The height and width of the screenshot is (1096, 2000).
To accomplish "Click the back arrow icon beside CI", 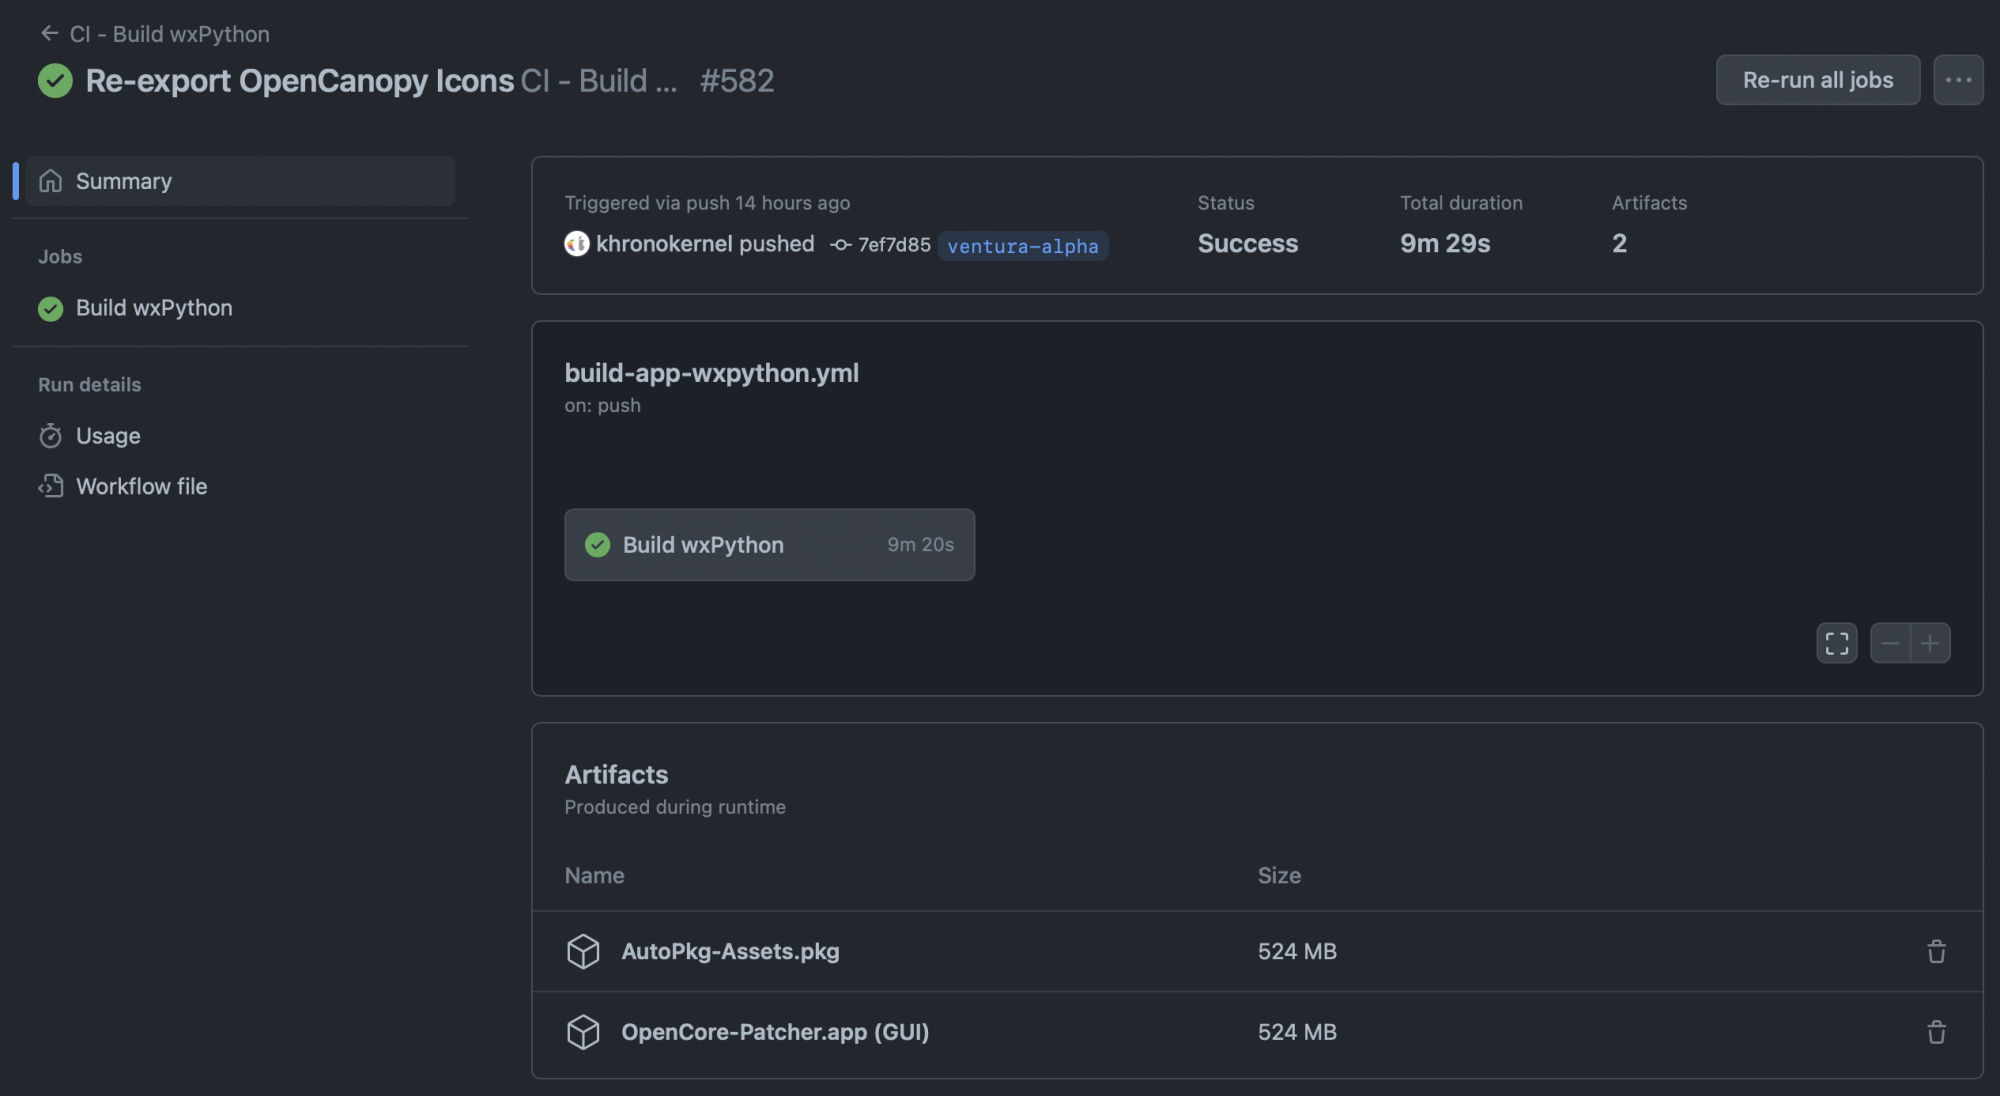I will (49, 34).
